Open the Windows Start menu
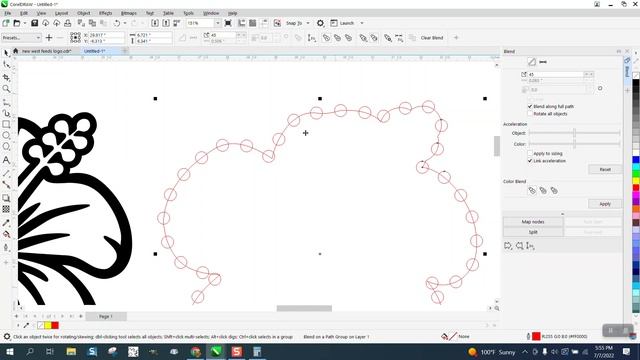The image size is (640, 360). 9,351
